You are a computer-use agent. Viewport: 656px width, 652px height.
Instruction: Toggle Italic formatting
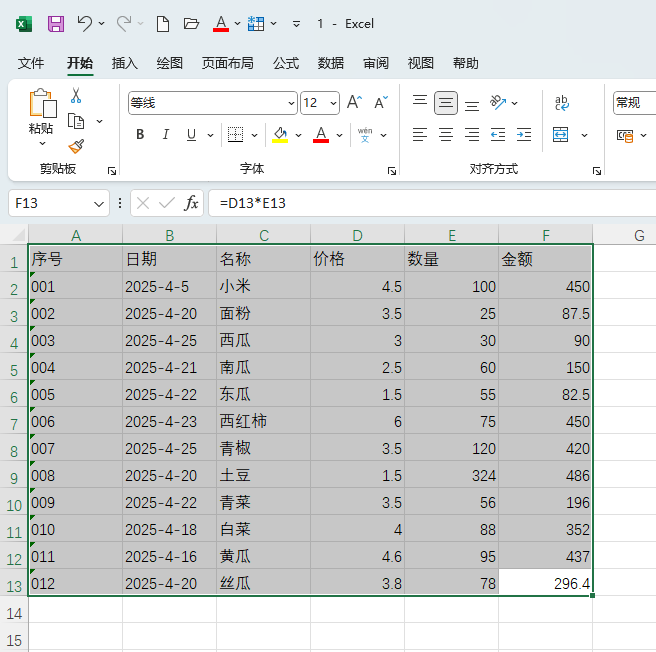[165, 135]
